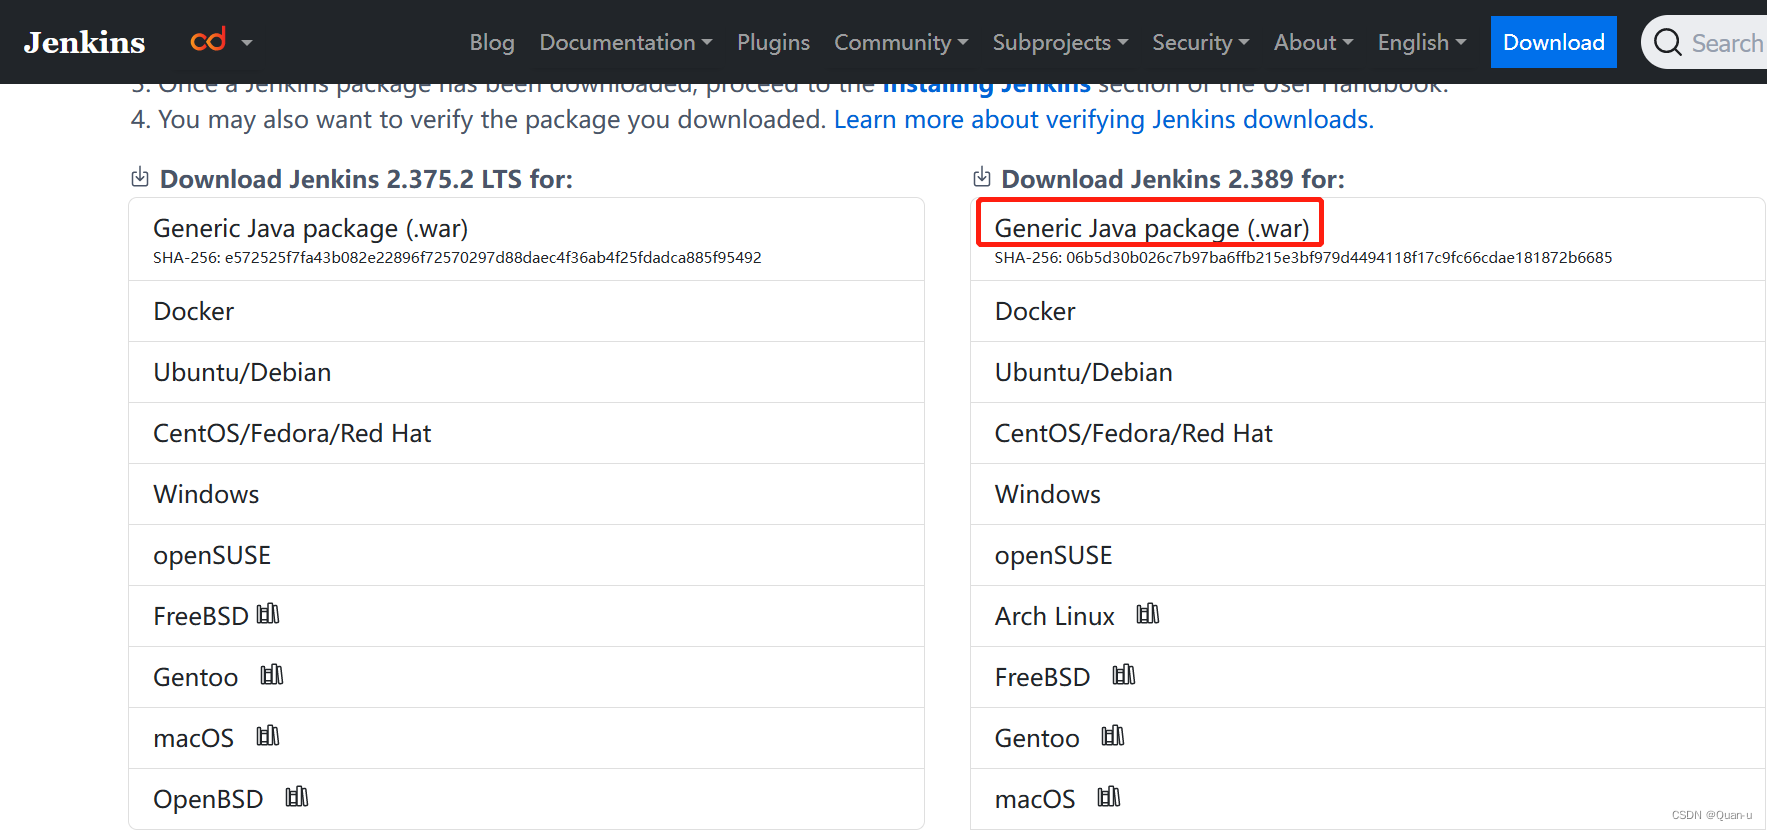
Task: Change language using English dropdown
Action: tap(1422, 42)
